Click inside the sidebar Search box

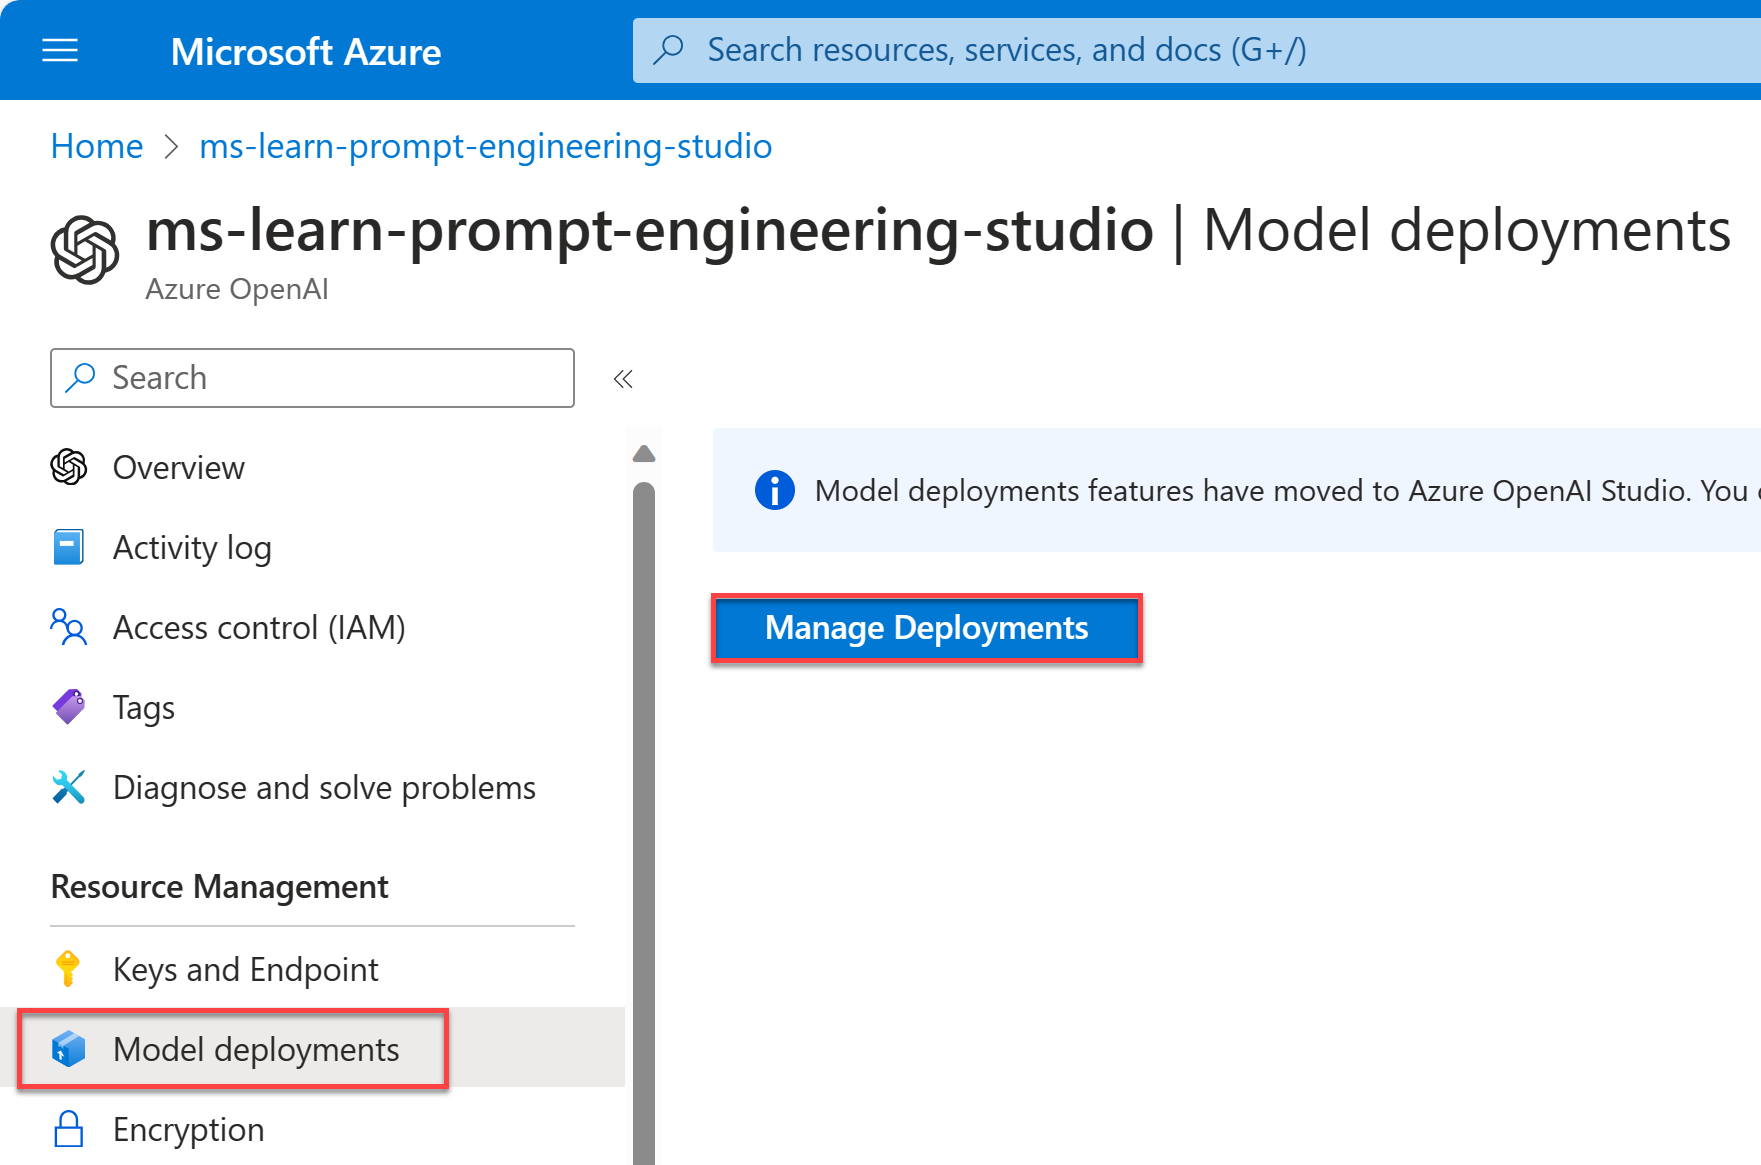[311, 378]
